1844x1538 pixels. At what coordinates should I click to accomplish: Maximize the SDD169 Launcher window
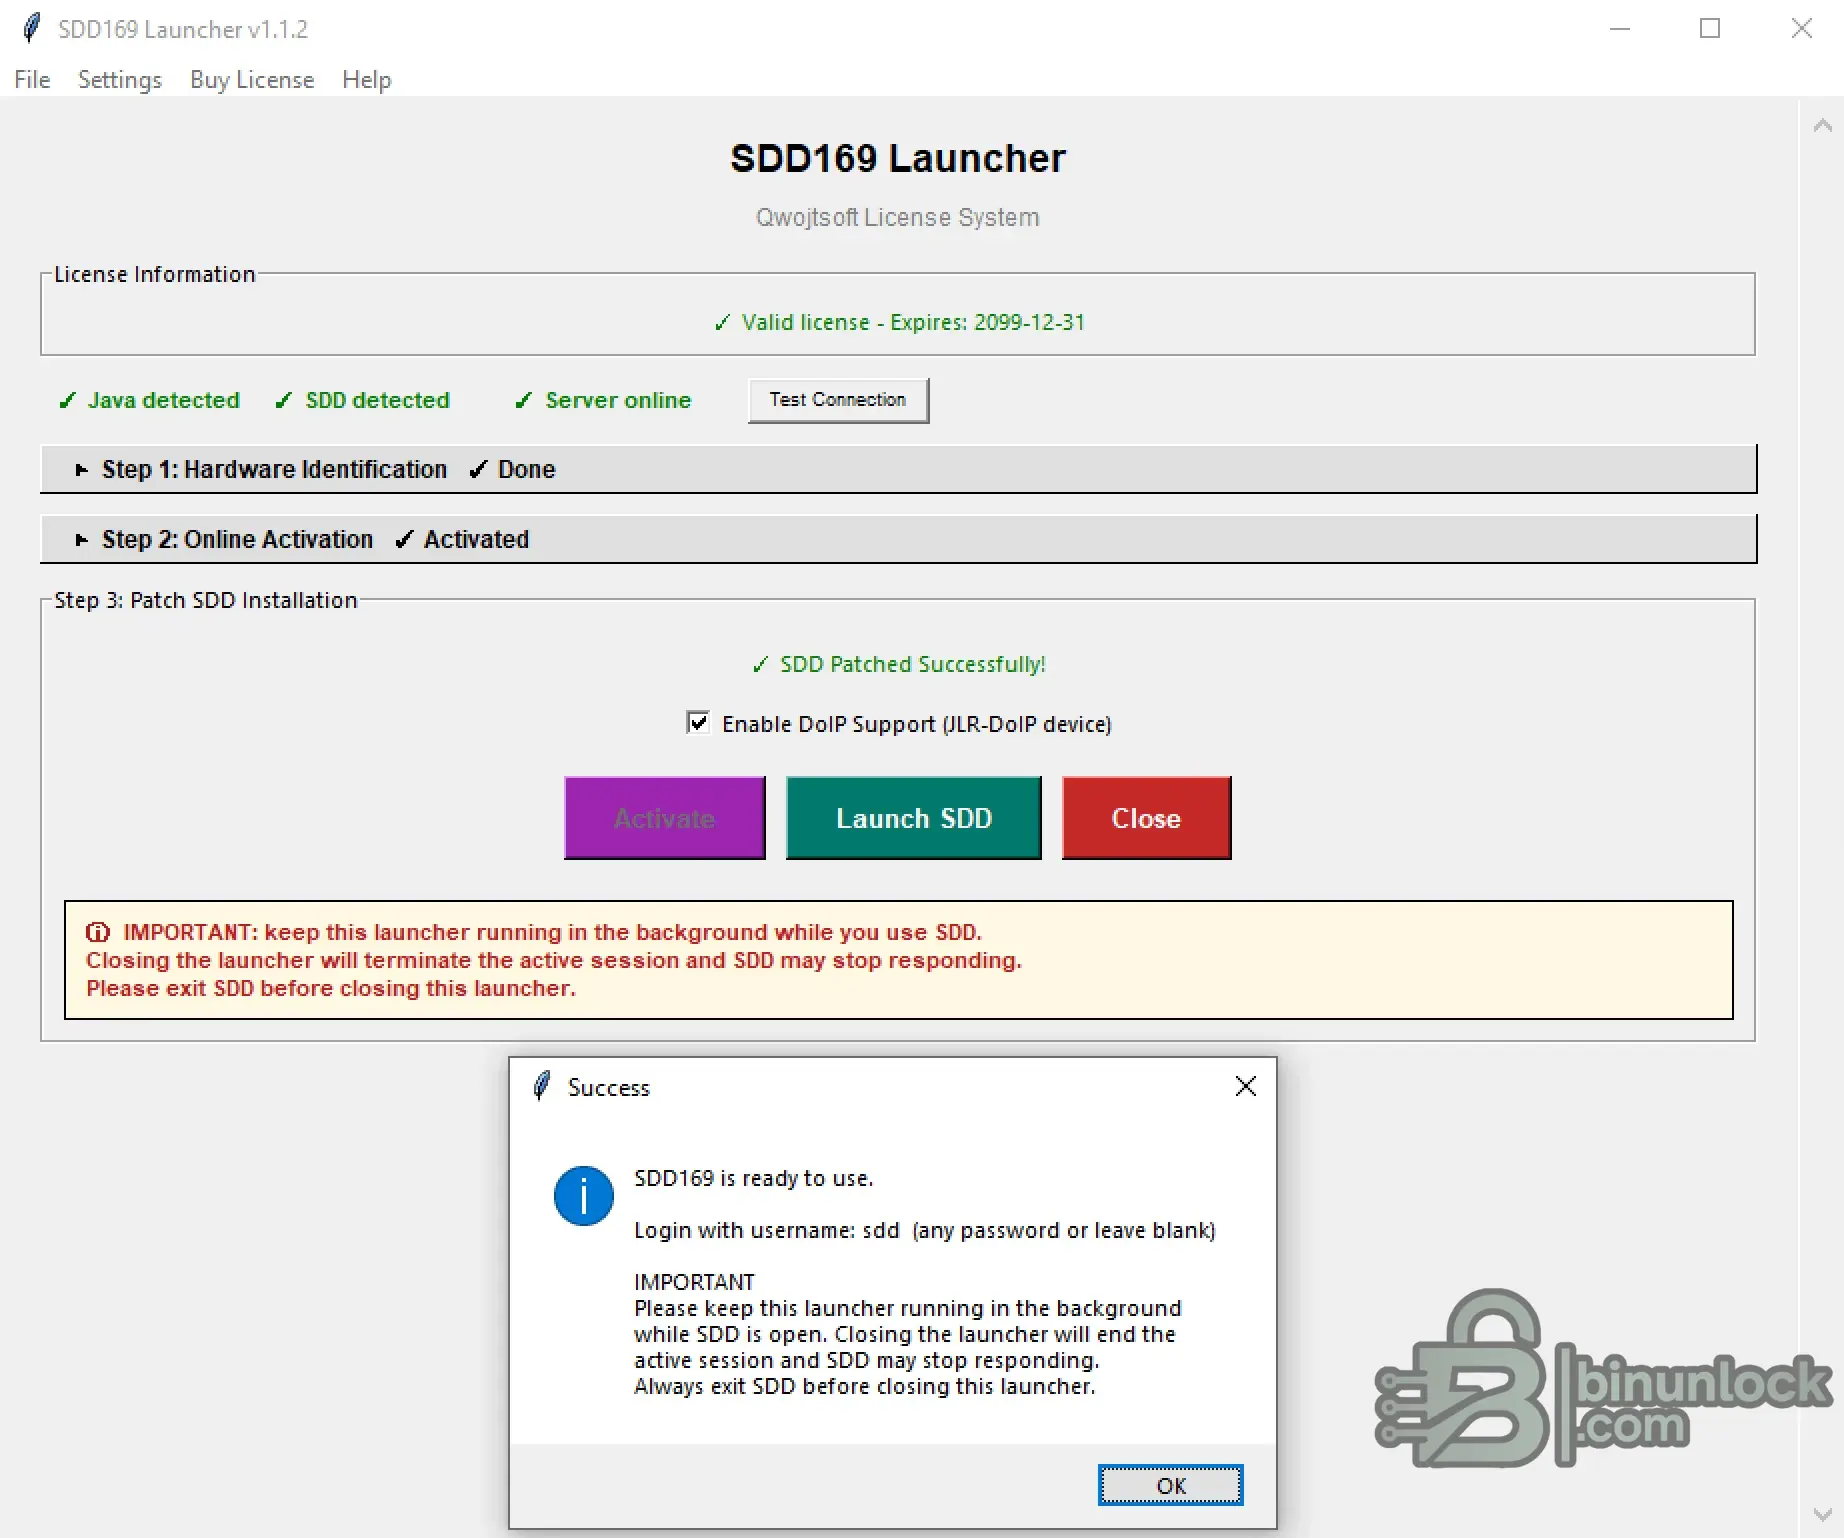click(1710, 28)
